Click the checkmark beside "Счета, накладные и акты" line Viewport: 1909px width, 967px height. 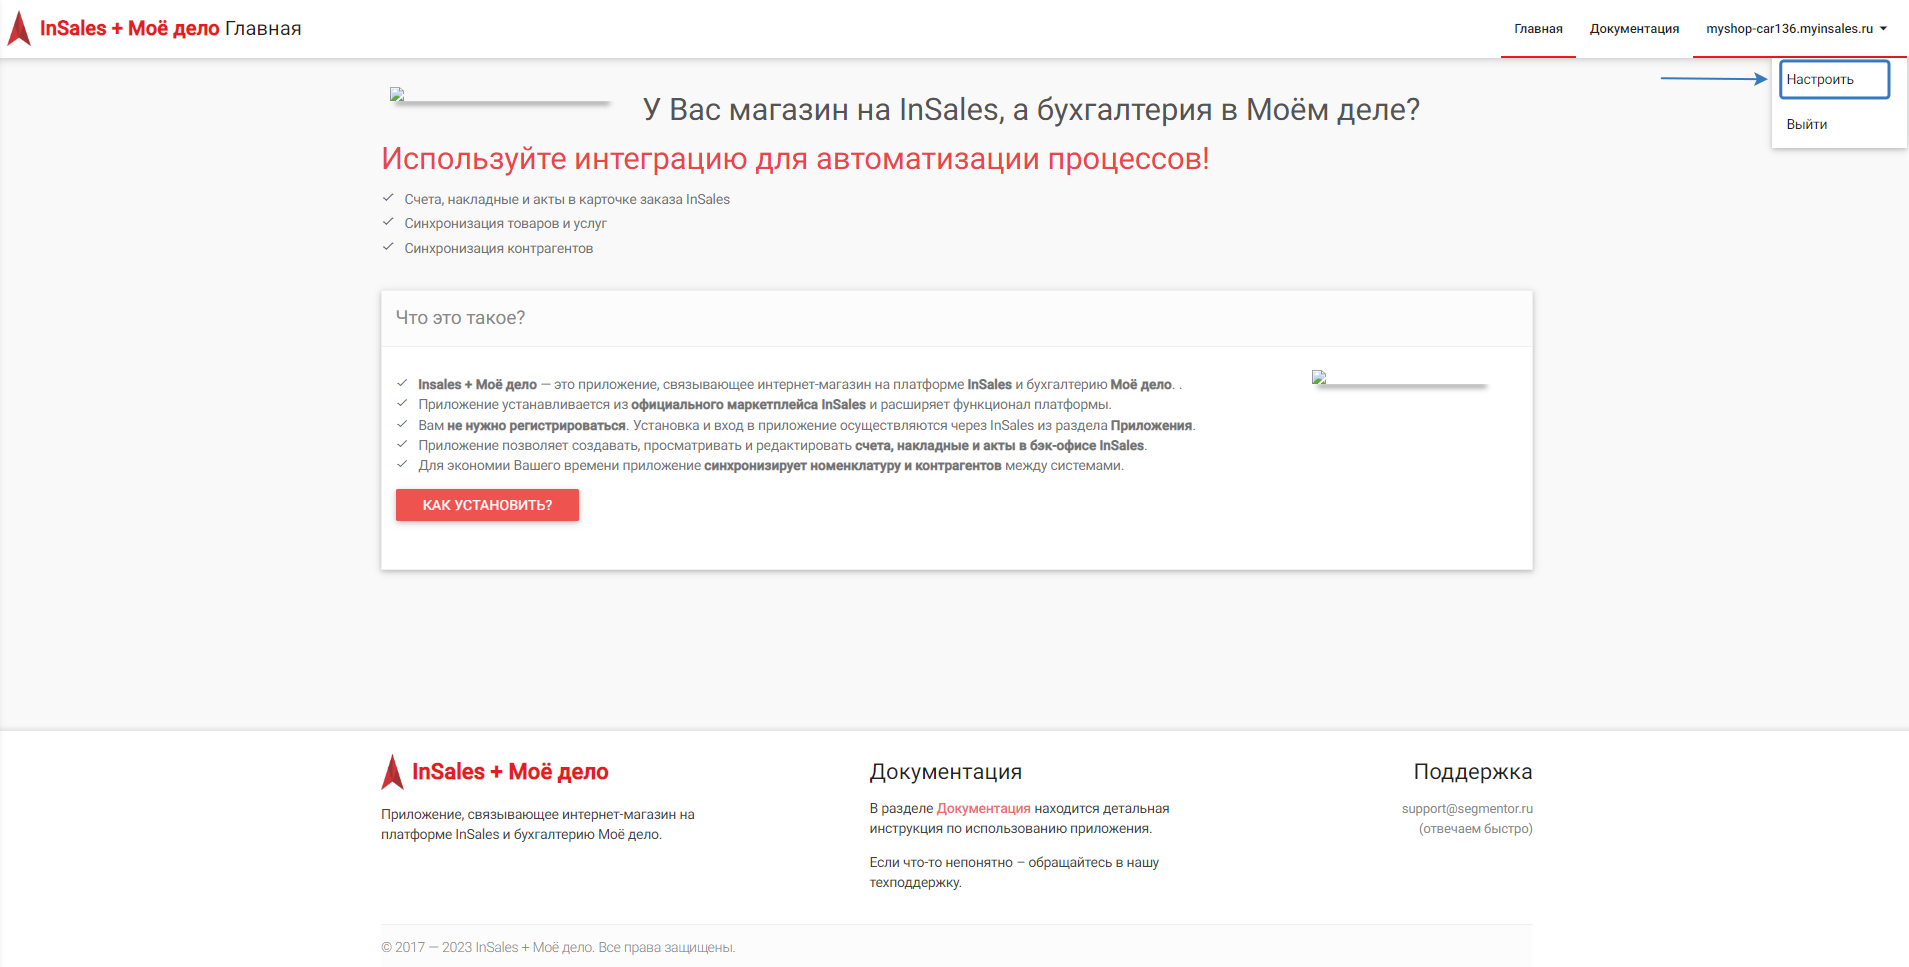coord(388,198)
